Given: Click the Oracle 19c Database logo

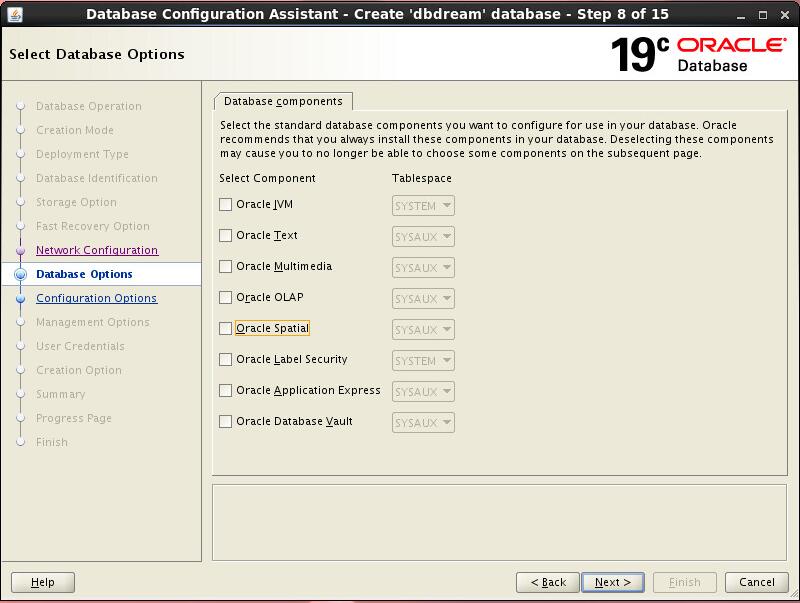Looking at the screenshot, I should click(698, 54).
